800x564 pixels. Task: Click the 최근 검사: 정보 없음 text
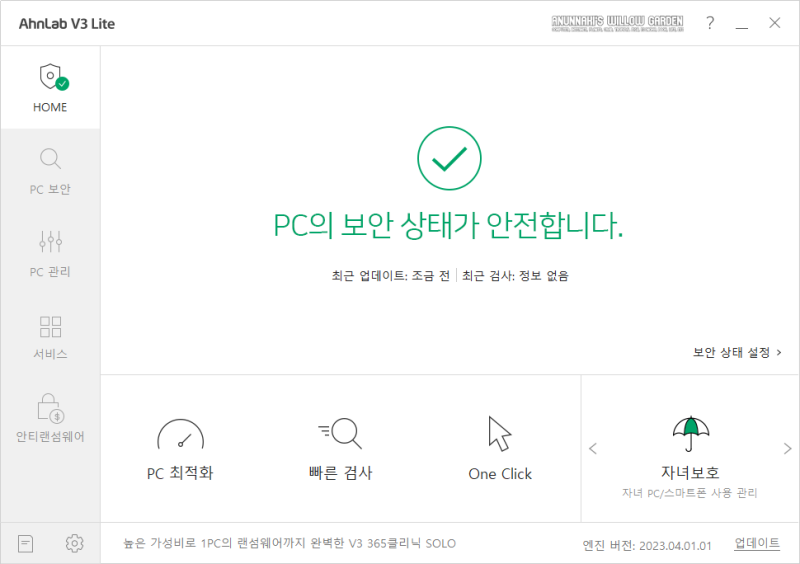pos(515,276)
